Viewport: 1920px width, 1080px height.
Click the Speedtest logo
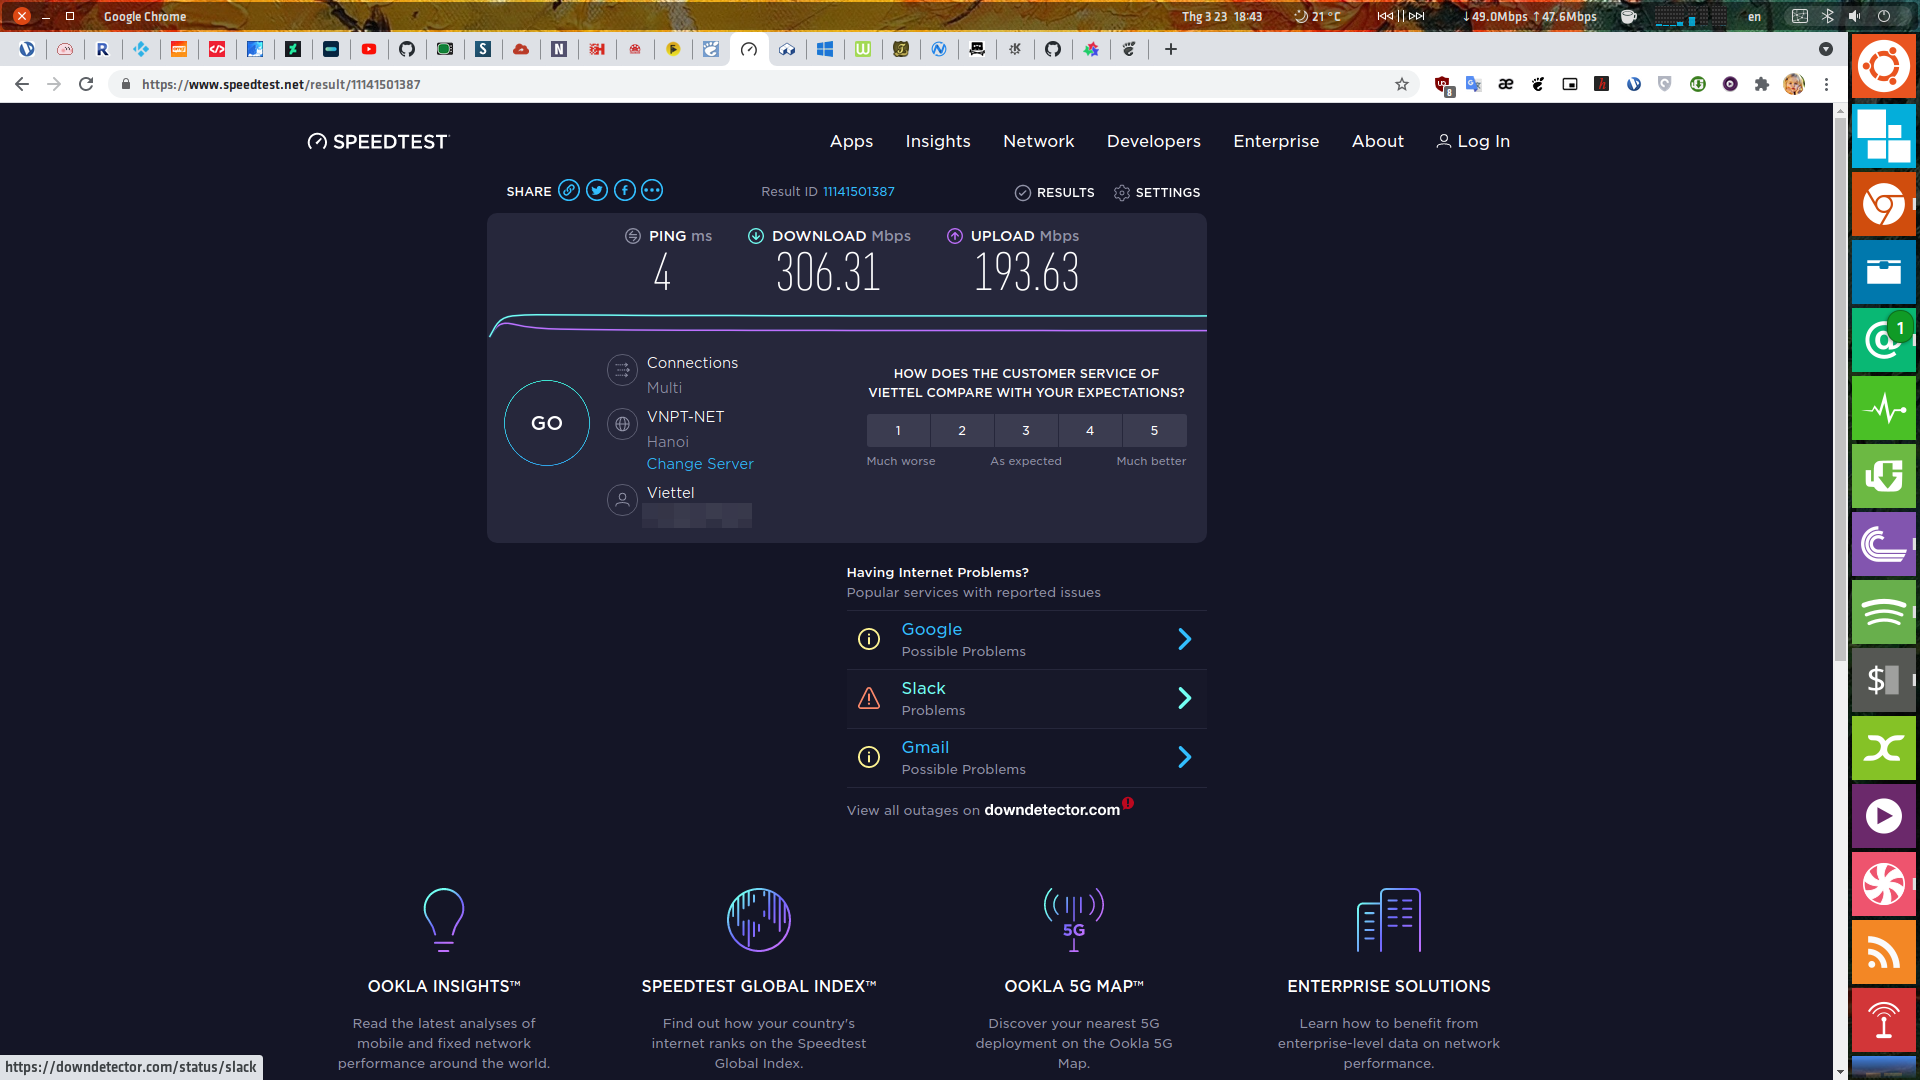pyautogui.click(x=378, y=142)
